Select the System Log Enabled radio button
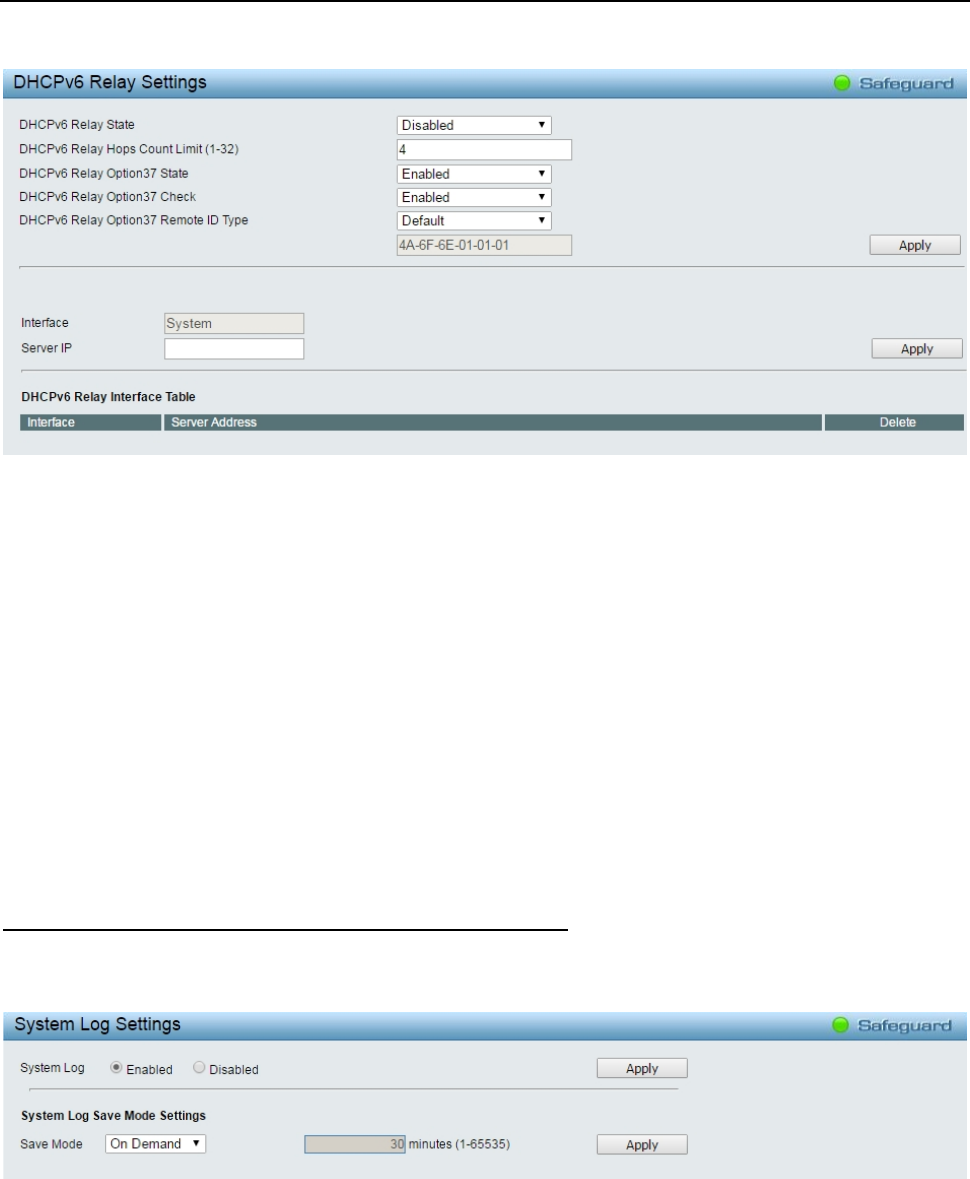Screen dimensions: 970x1179 tap(116, 1068)
